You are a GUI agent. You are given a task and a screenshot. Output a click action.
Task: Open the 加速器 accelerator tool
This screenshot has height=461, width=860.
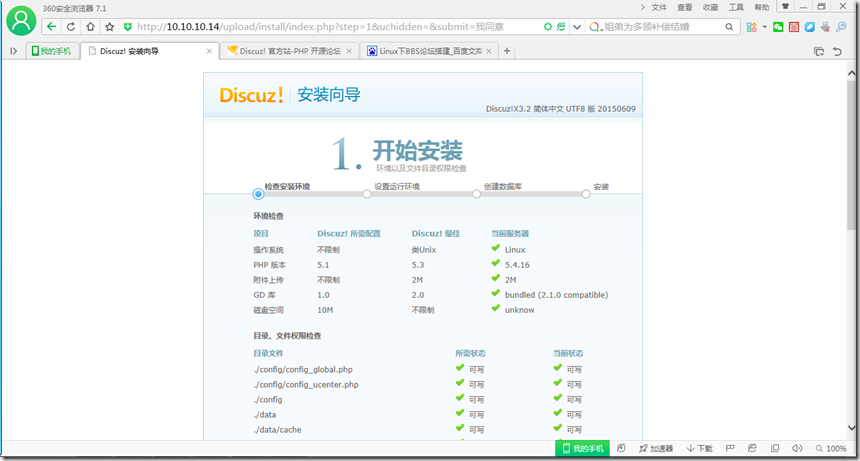(x=656, y=448)
